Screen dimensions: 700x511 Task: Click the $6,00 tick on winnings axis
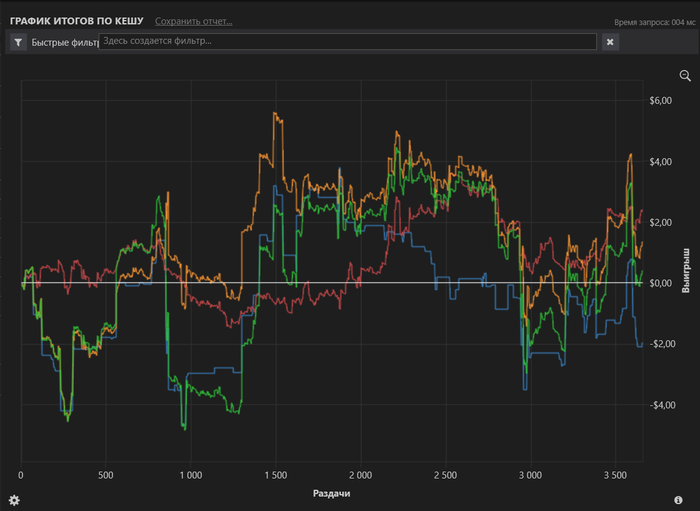pos(661,101)
